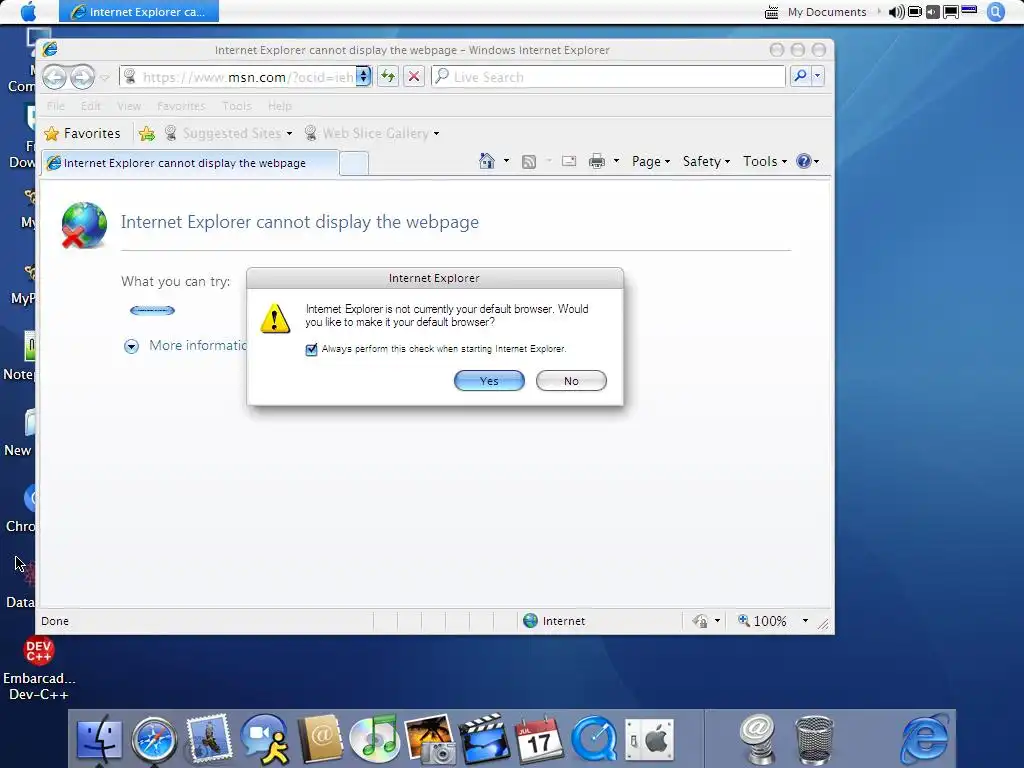Click the volume speaker tray icon

(896, 12)
